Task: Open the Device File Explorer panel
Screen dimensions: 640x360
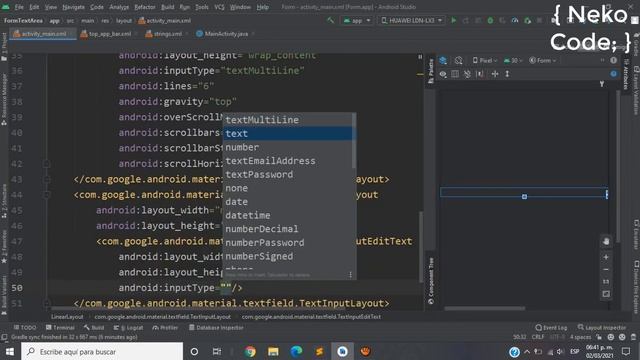Action: (636, 288)
